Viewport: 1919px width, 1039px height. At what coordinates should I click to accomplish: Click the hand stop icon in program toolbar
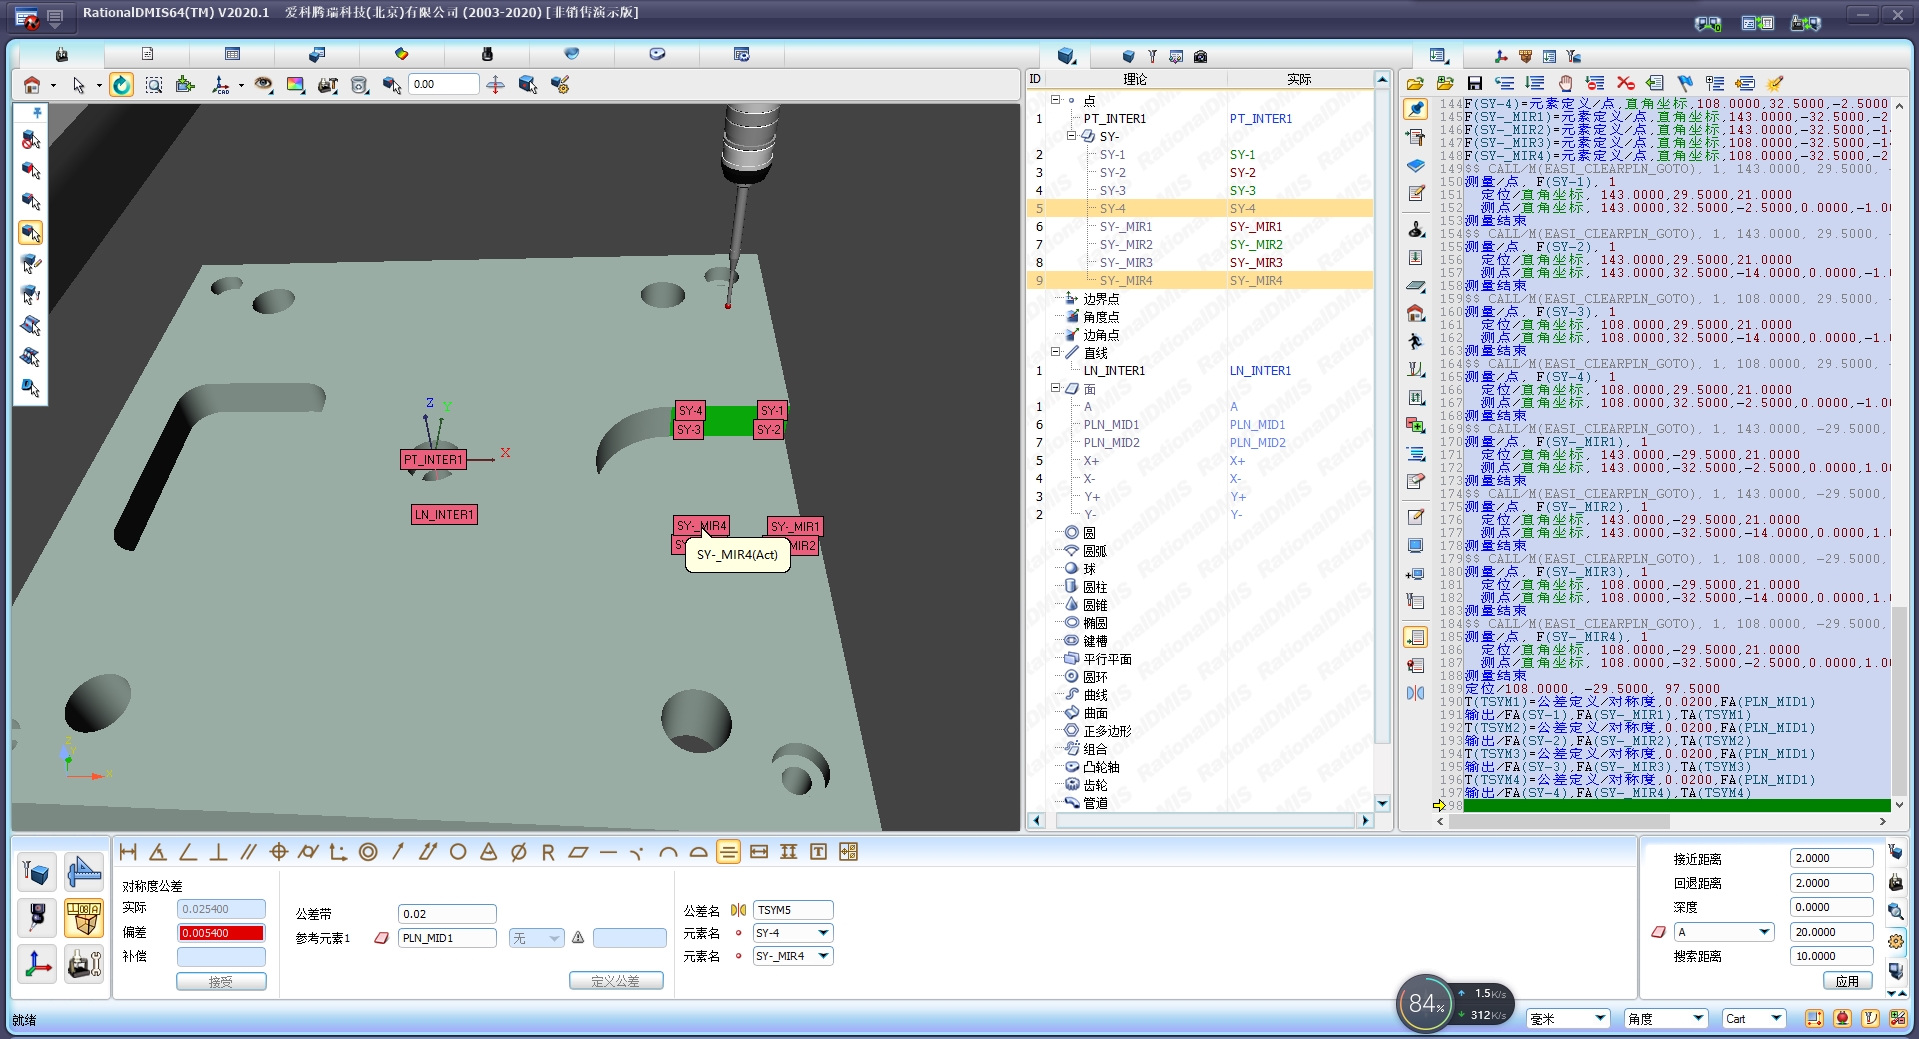click(1565, 84)
